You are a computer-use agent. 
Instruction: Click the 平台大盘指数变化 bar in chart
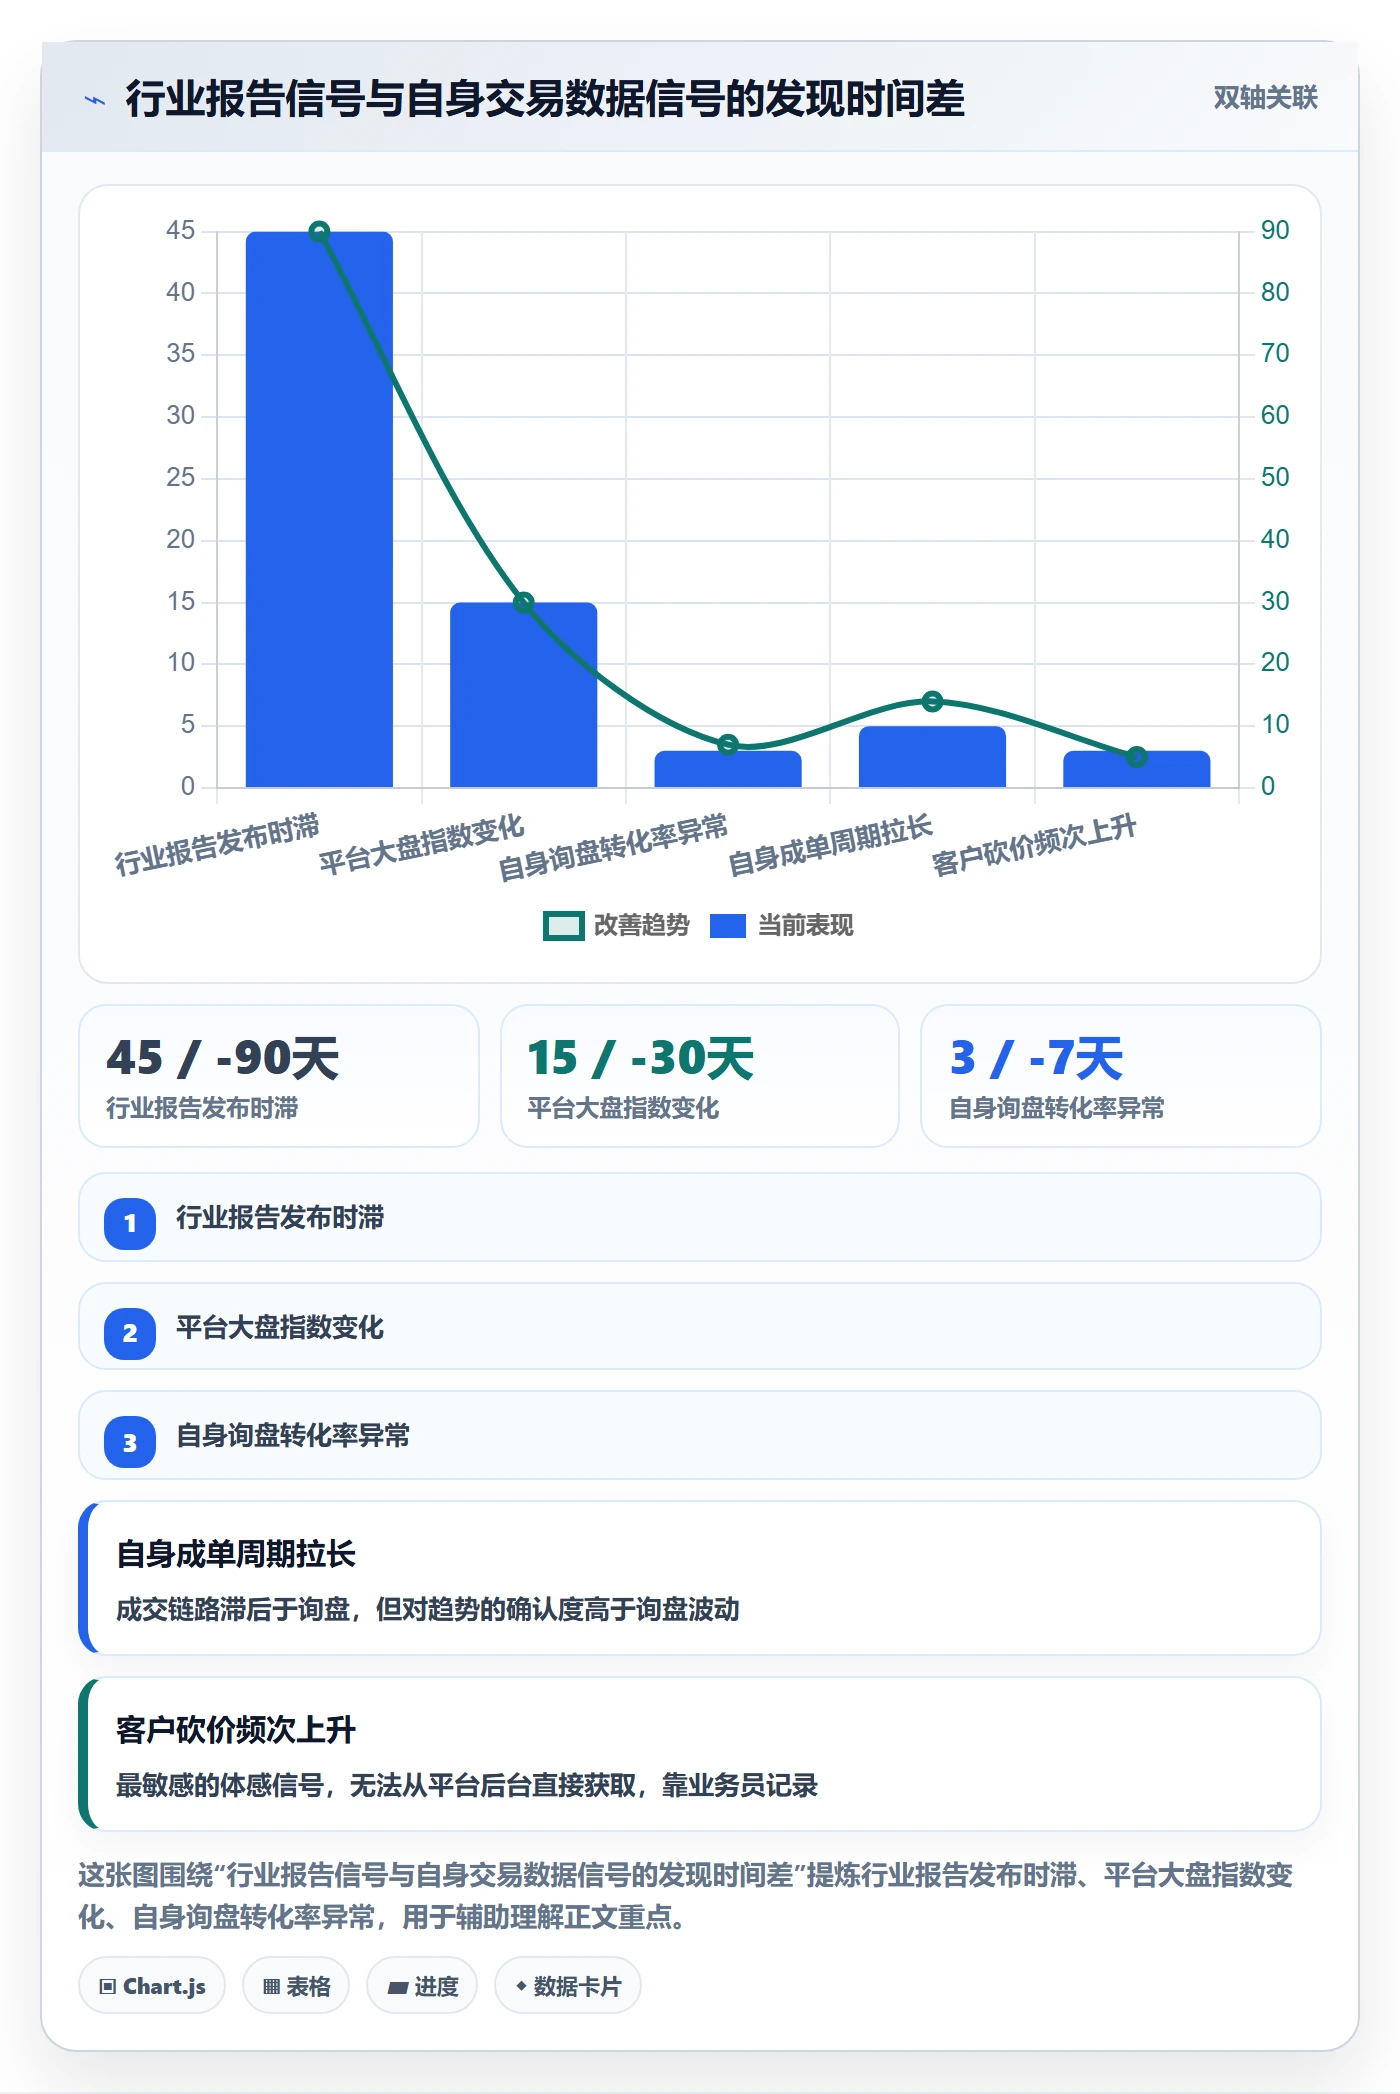(x=523, y=695)
